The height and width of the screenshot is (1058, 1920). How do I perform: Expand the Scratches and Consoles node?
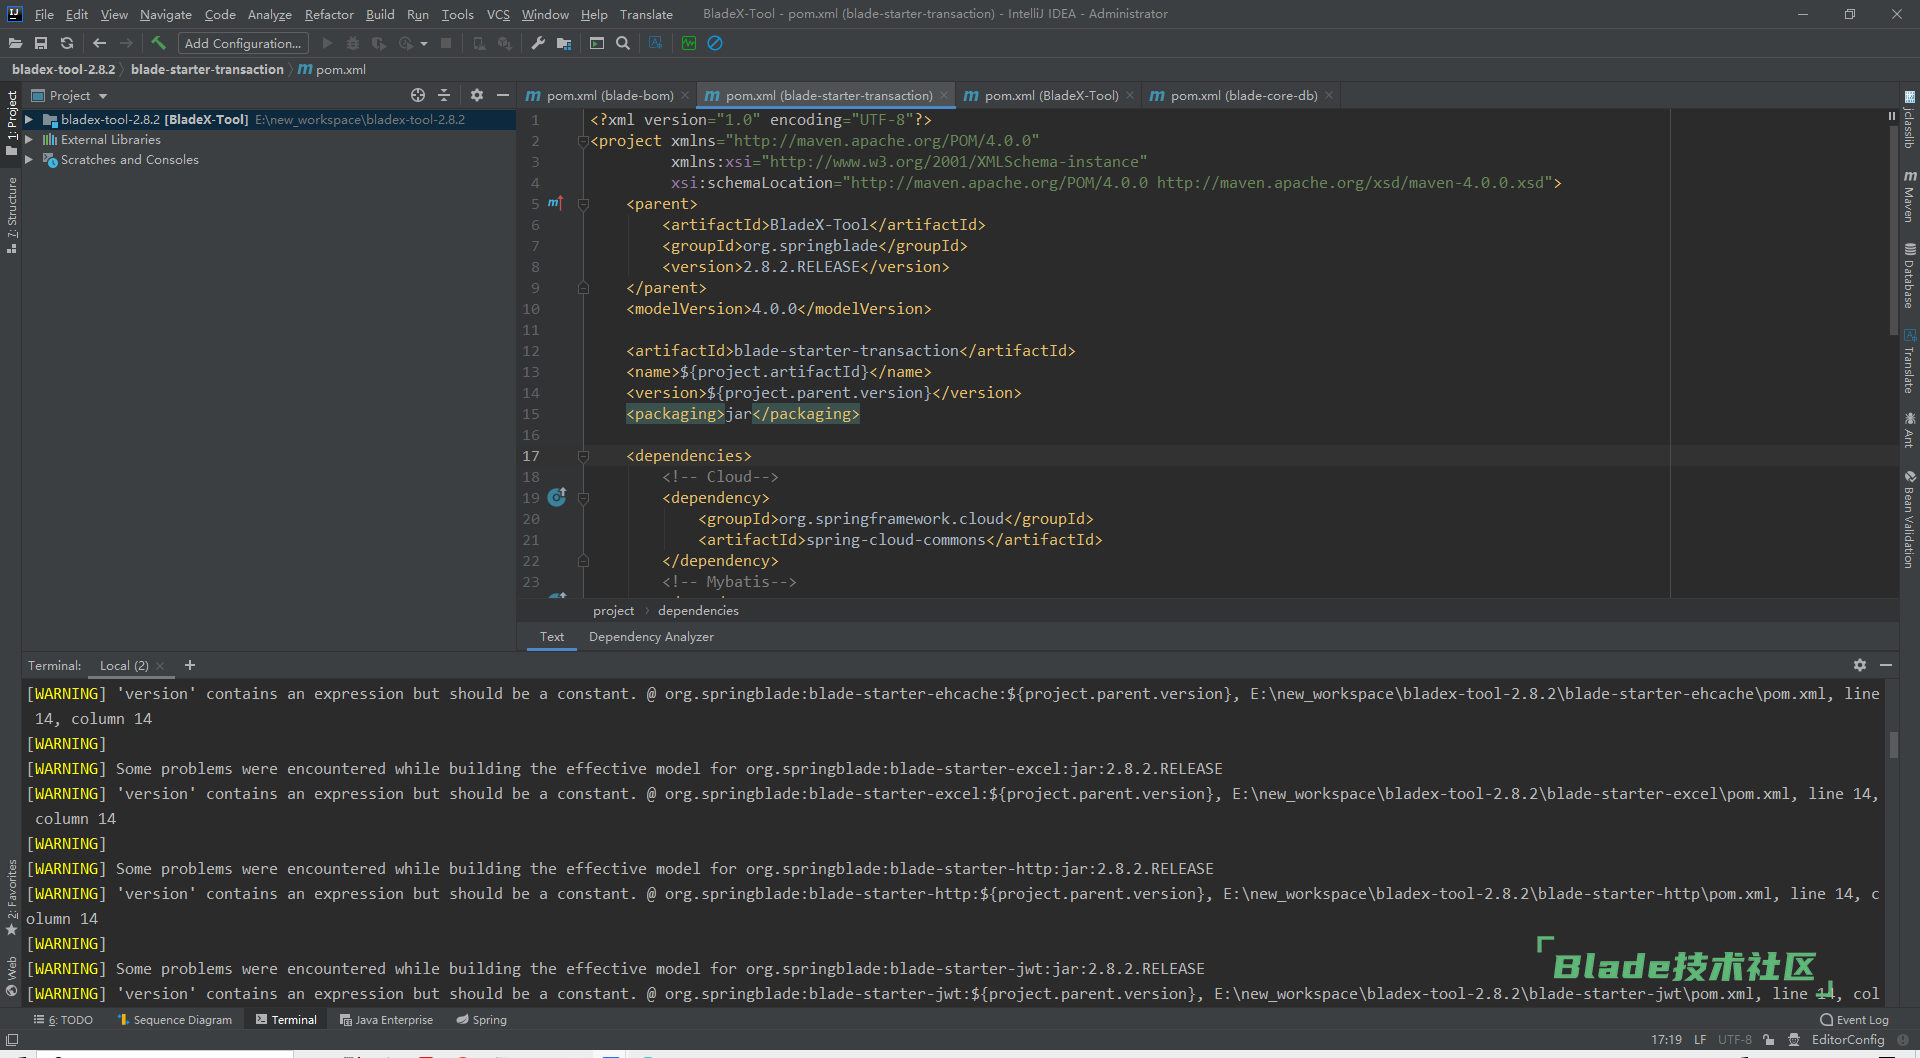pyautogui.click(x=29, y=160)
